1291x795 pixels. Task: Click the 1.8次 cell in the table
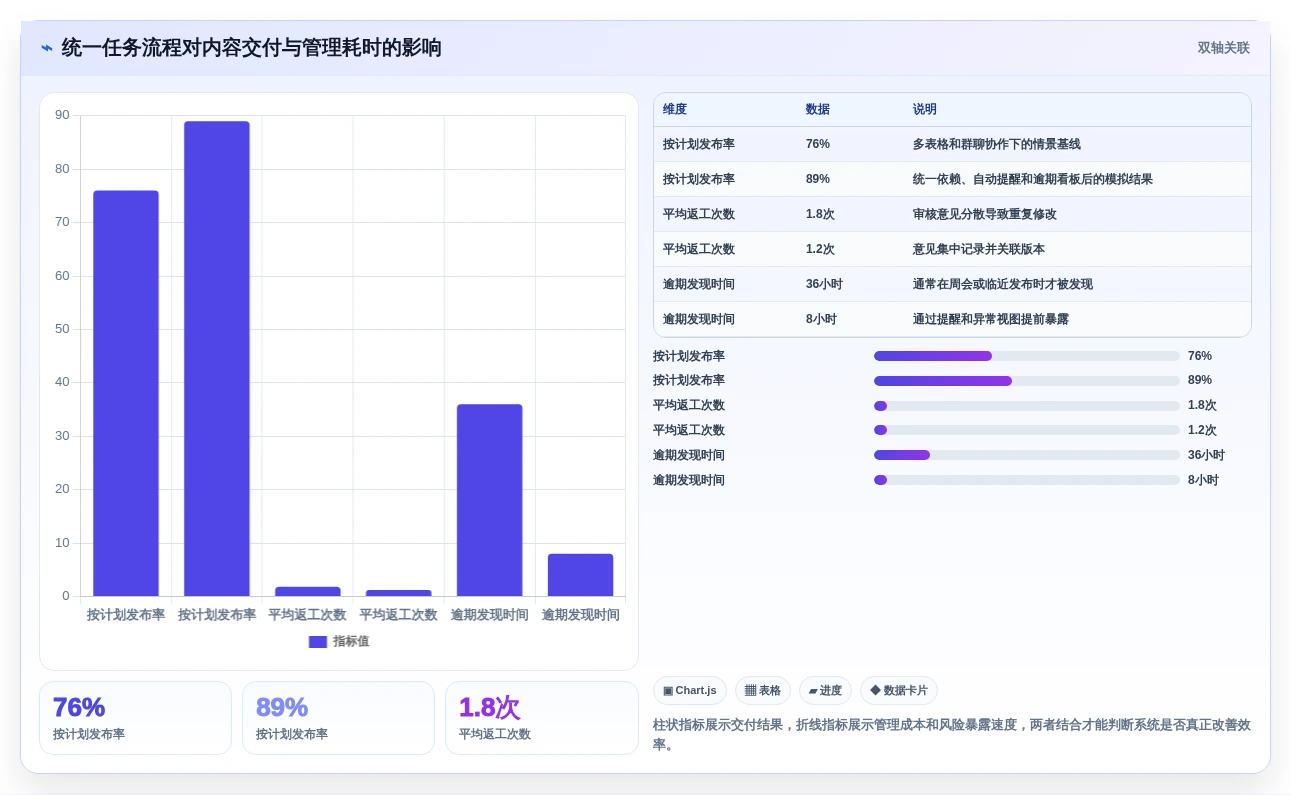pos(820,214)
